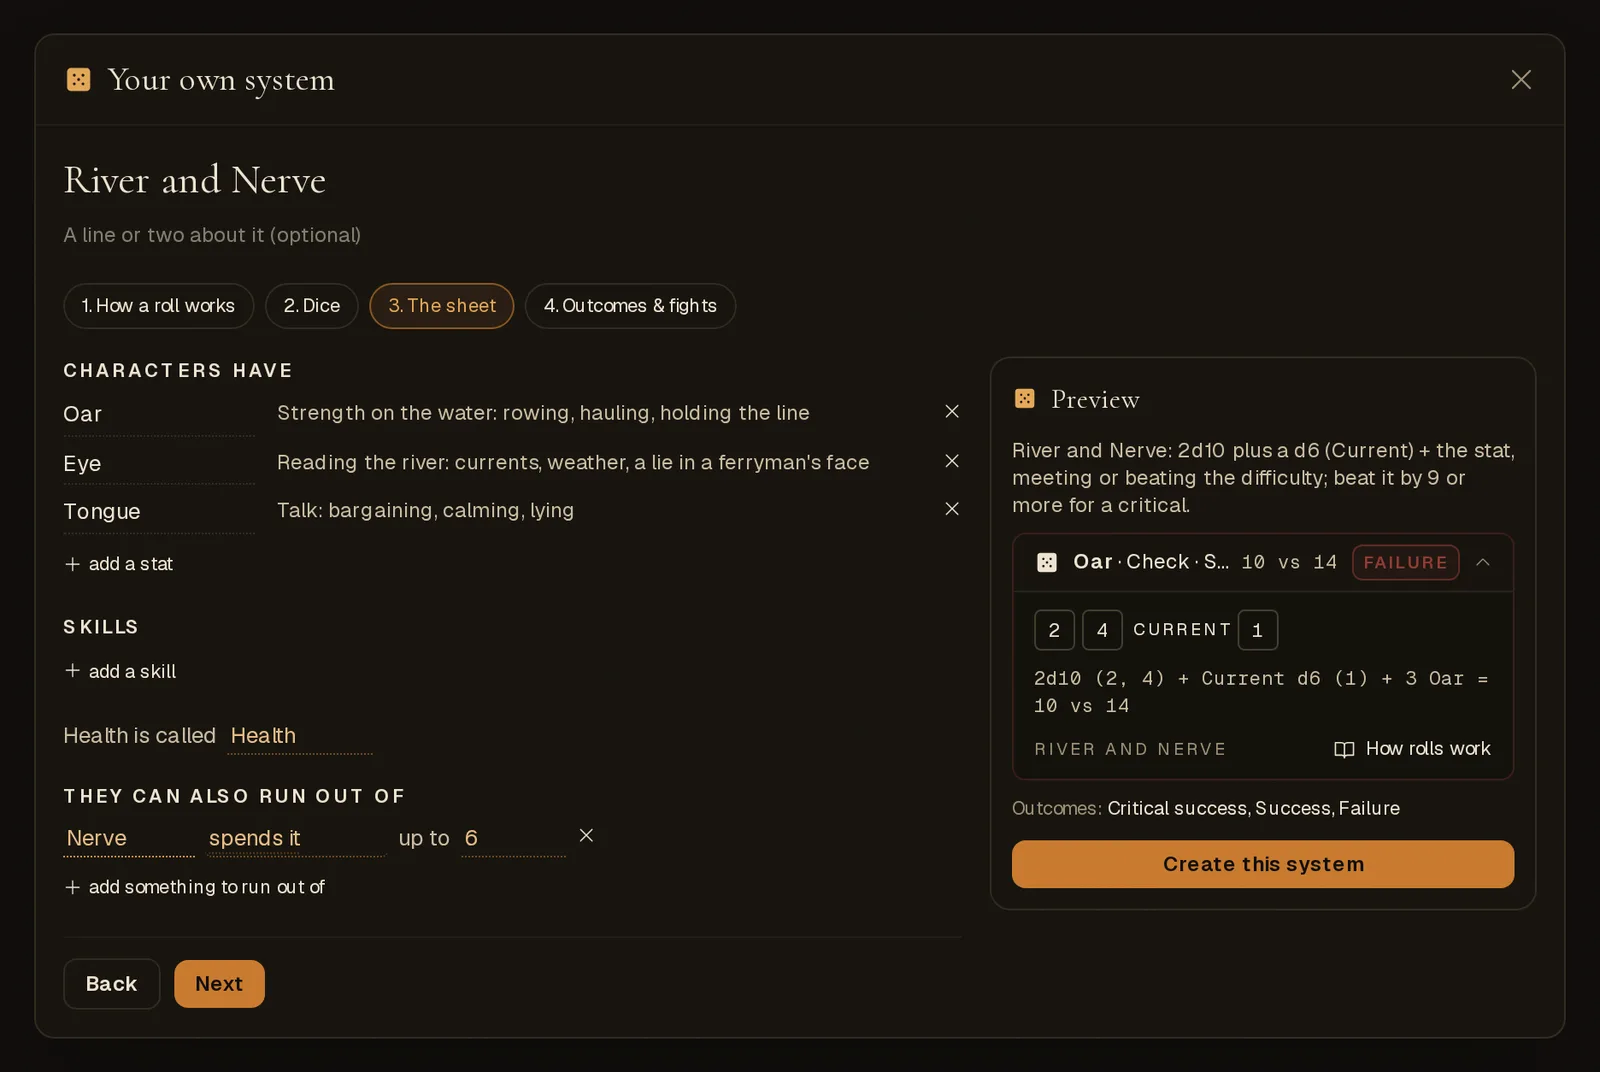Remove the Eye stat
The height and width of the screenshot is (1072, 1600).
tap(952, 461)
